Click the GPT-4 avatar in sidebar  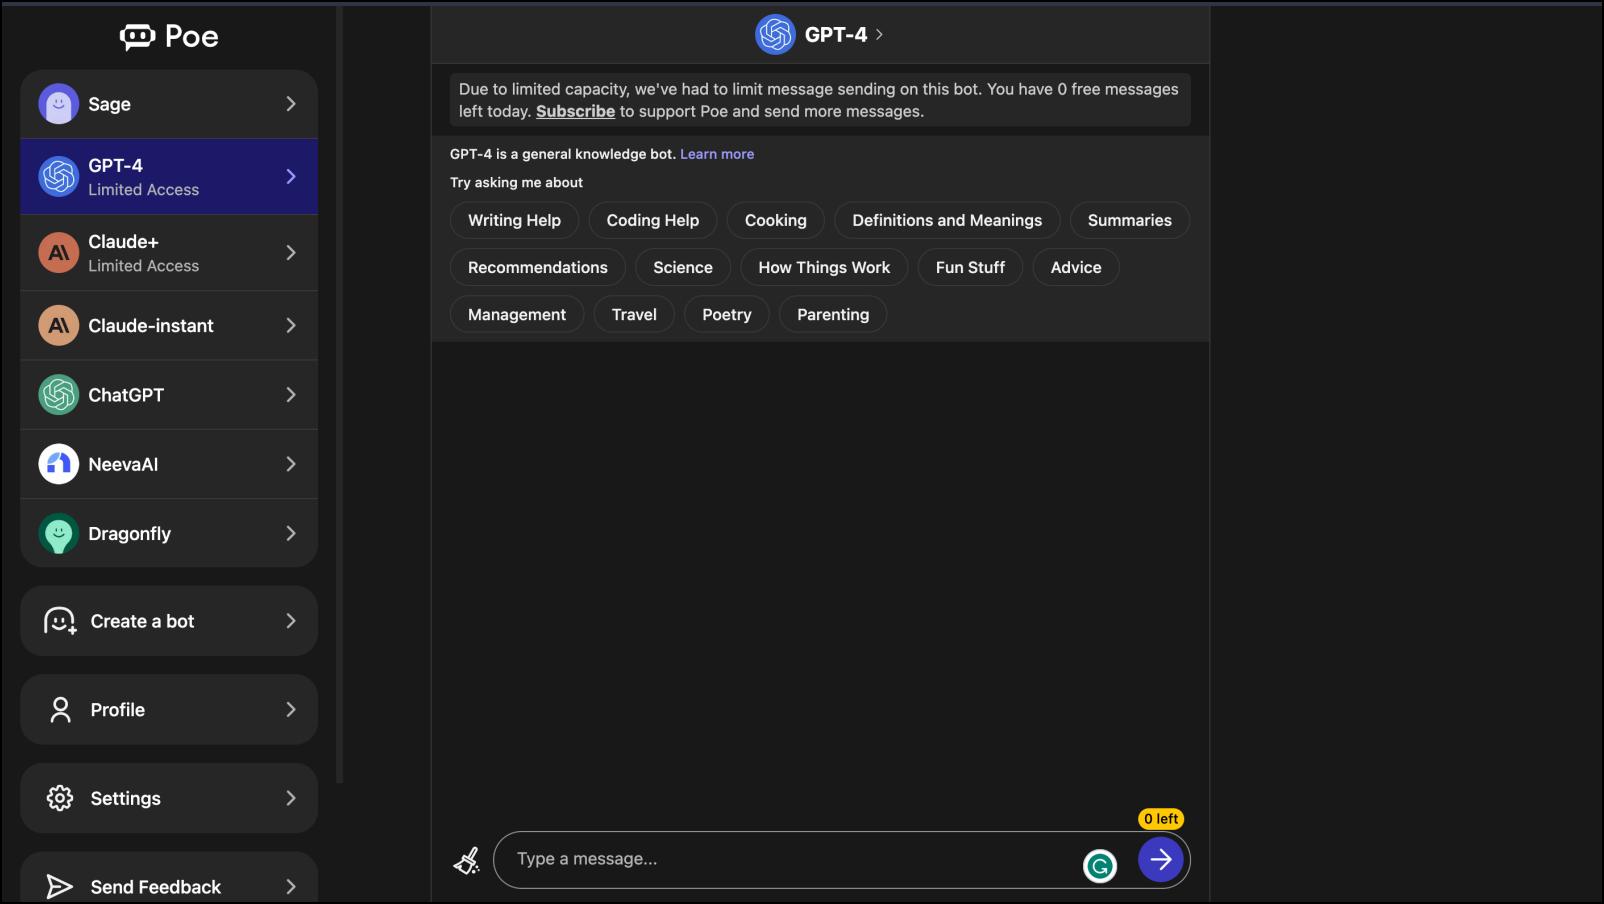click(59, 177)
